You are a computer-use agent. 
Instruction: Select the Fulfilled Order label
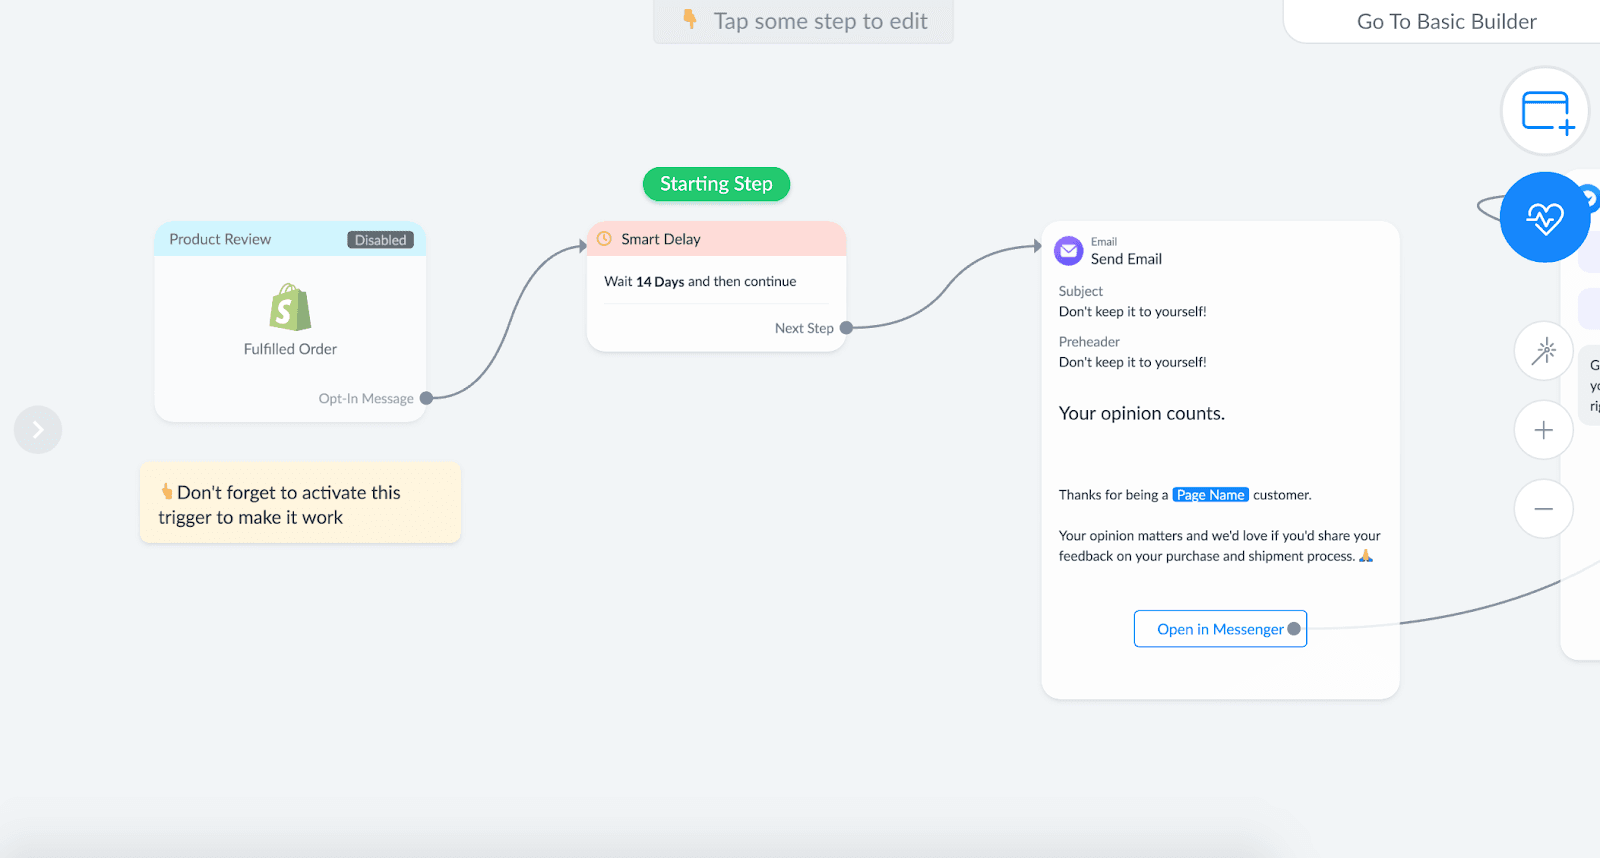[290, 349]
